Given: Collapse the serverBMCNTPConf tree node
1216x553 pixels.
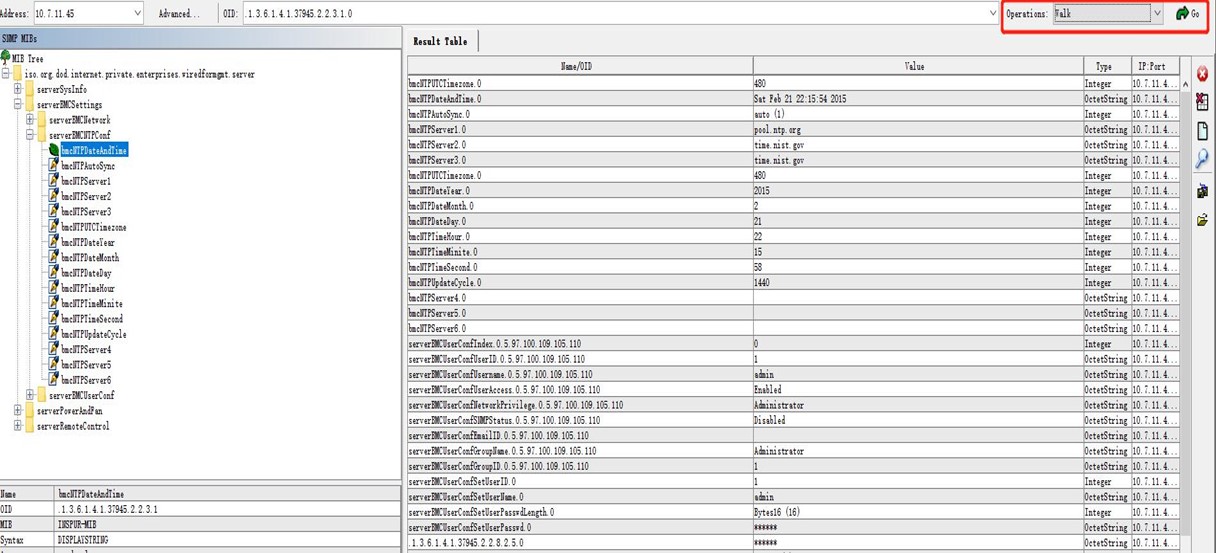Looking at the screenshot, I should 30,135.
